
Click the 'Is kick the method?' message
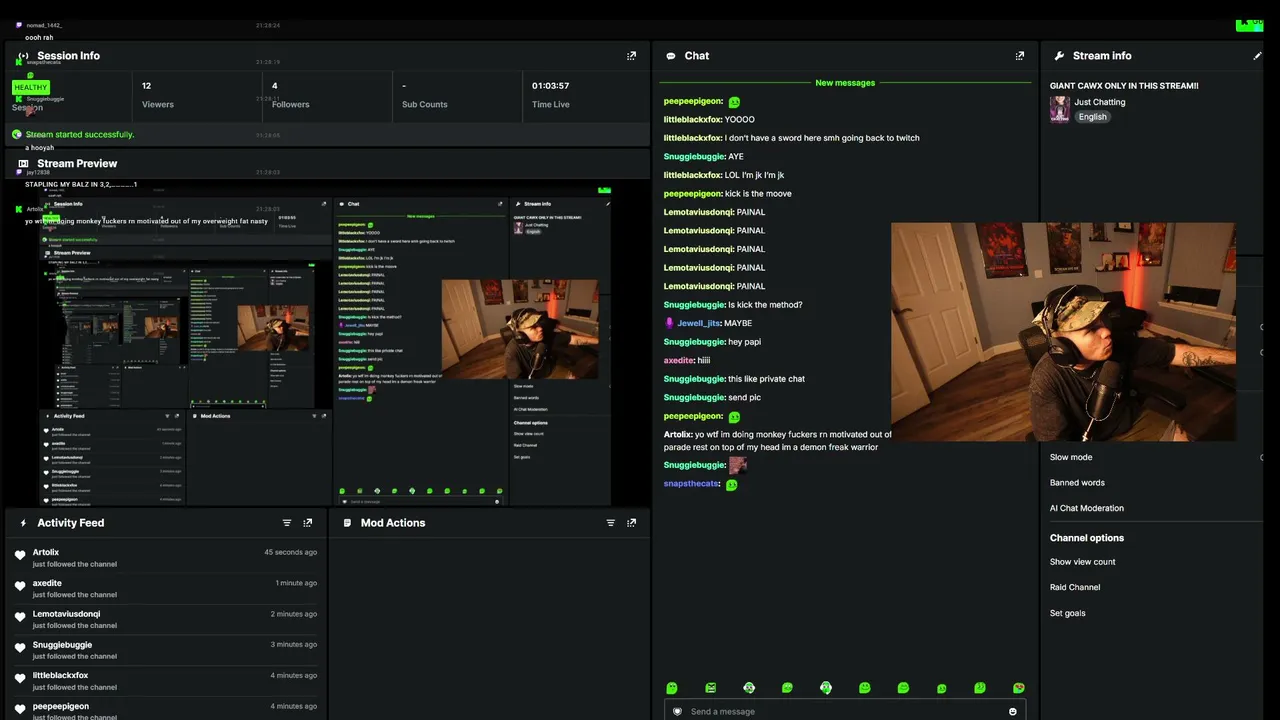765,305
